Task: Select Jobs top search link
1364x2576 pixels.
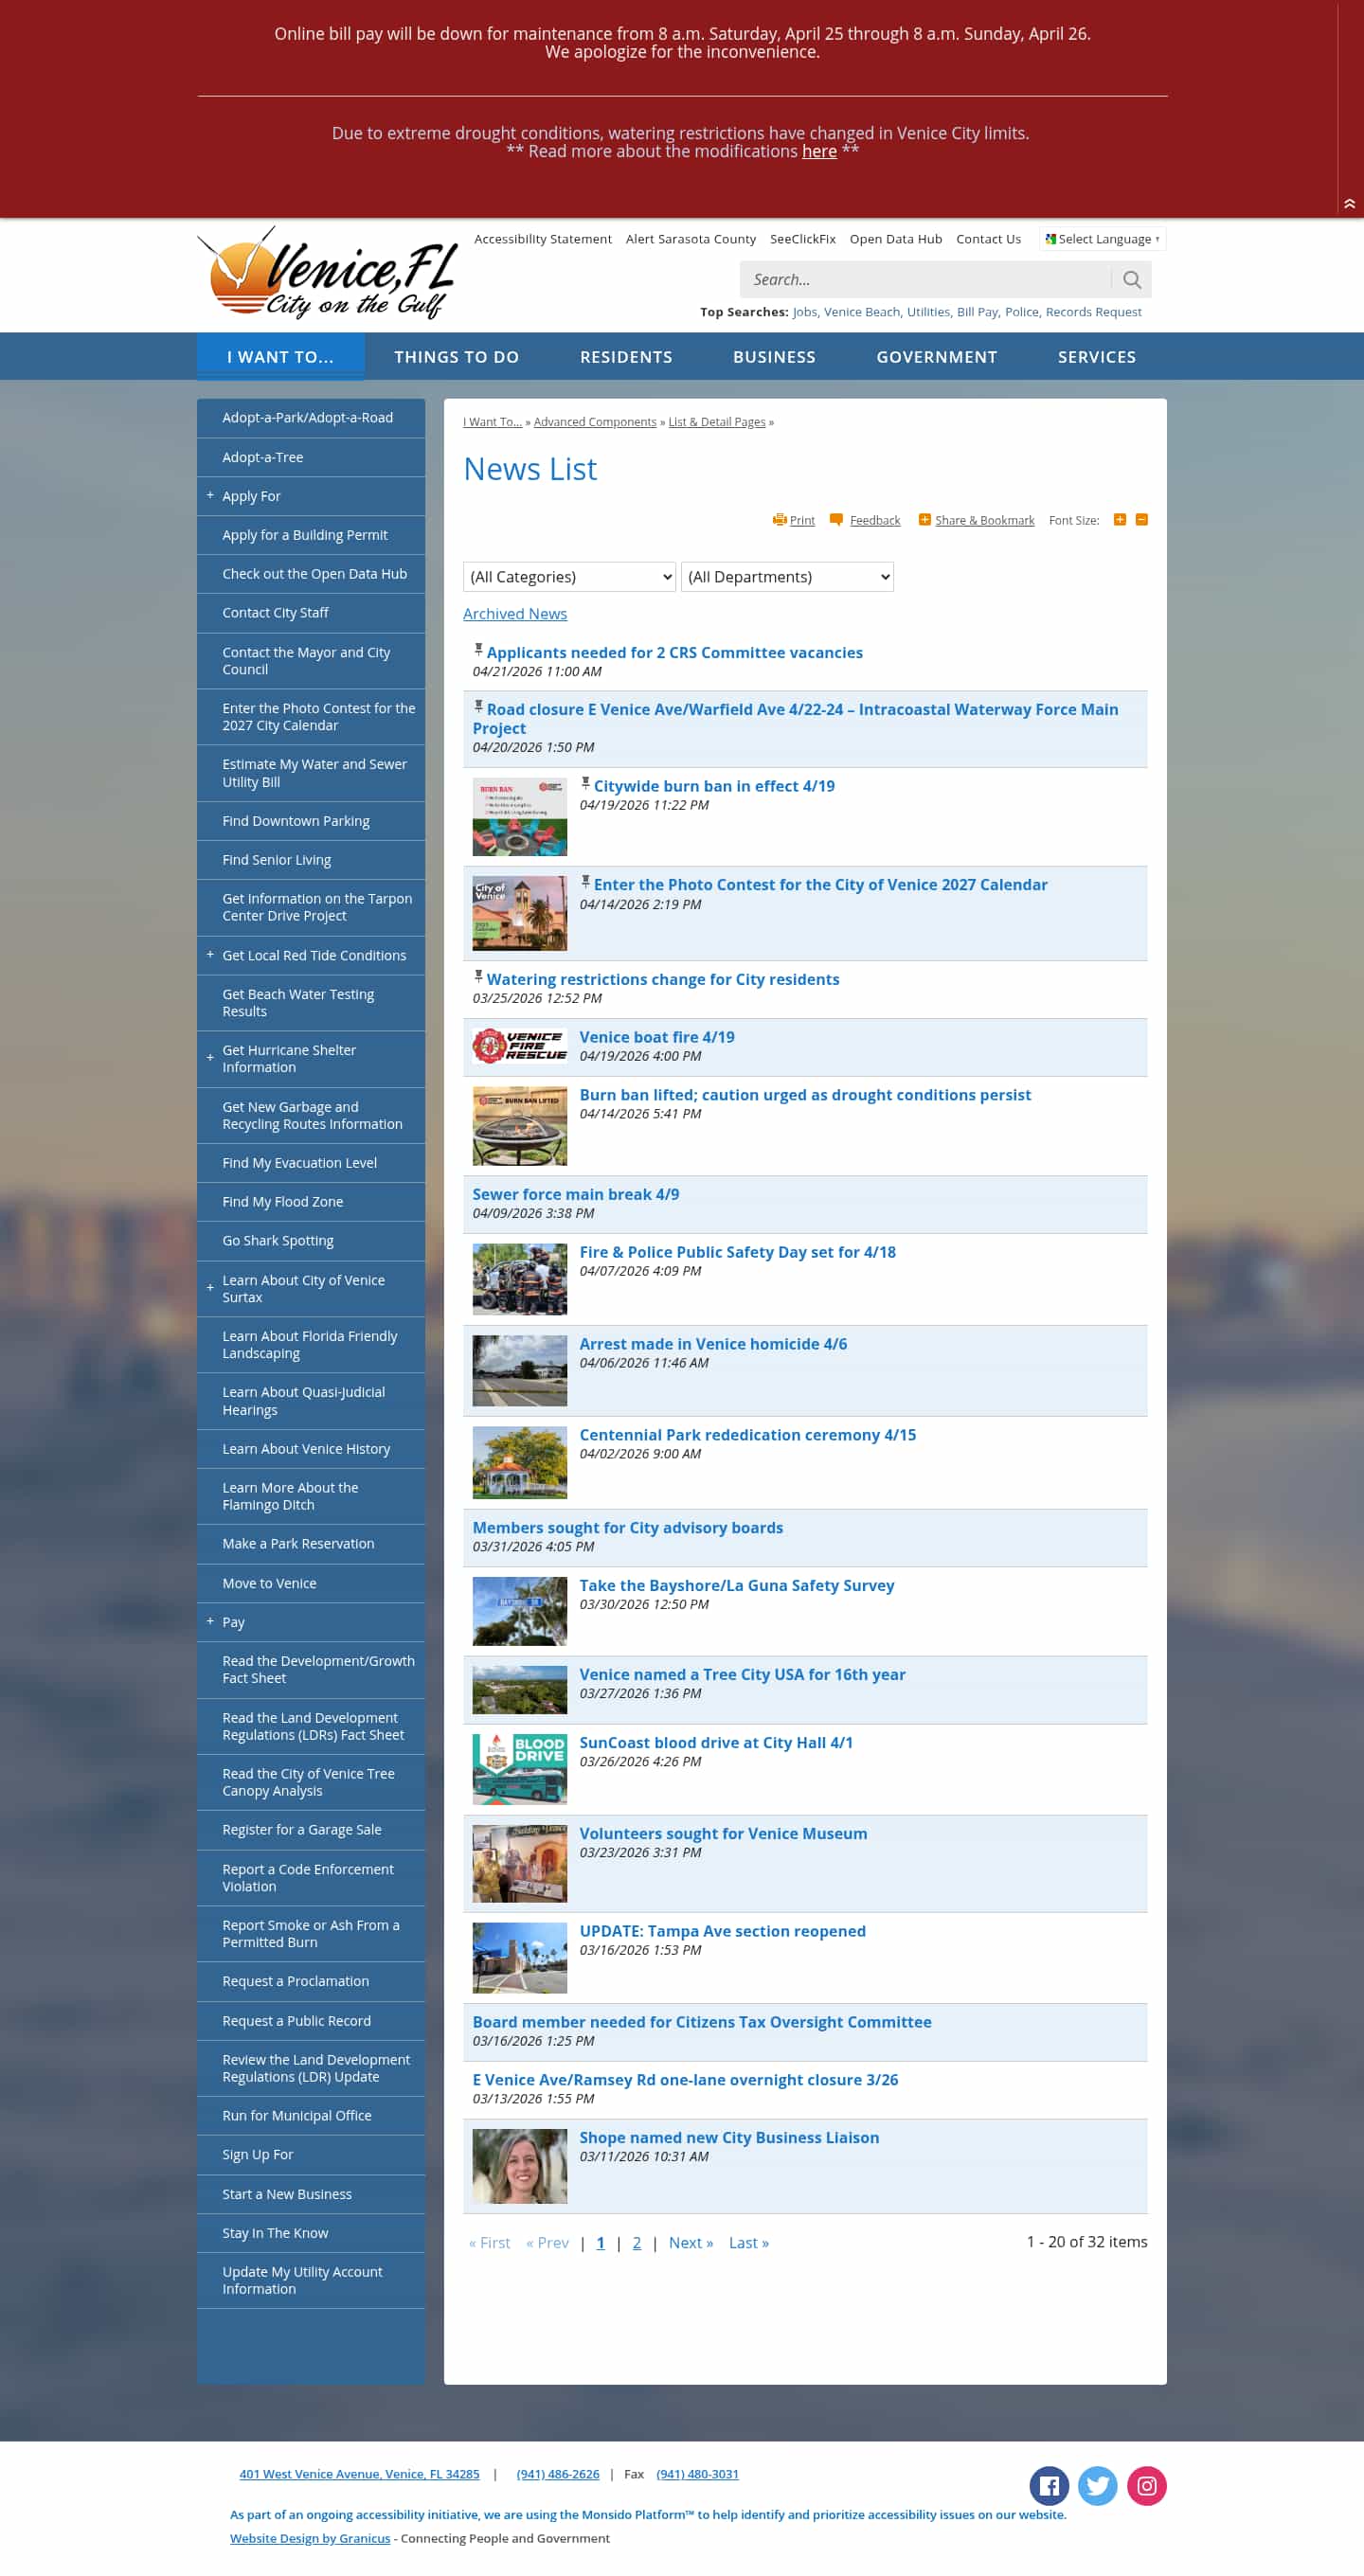Action: pos(805,312)
